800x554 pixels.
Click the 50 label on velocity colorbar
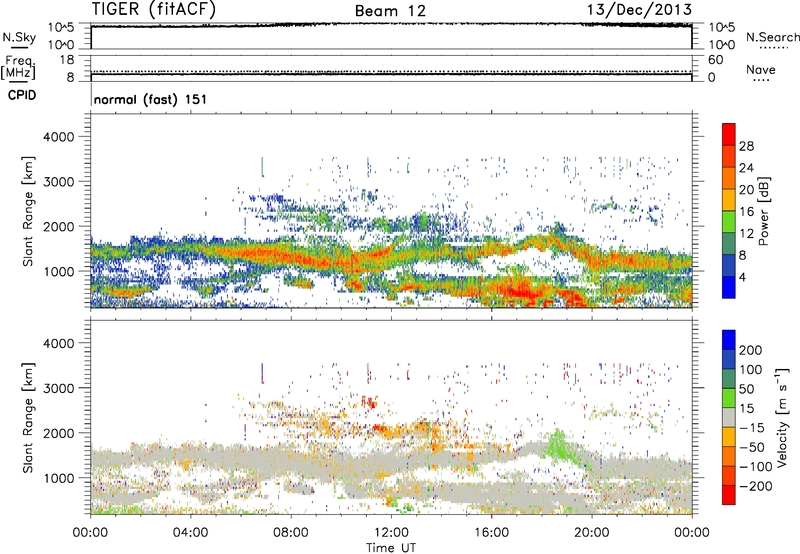[747, 389]
